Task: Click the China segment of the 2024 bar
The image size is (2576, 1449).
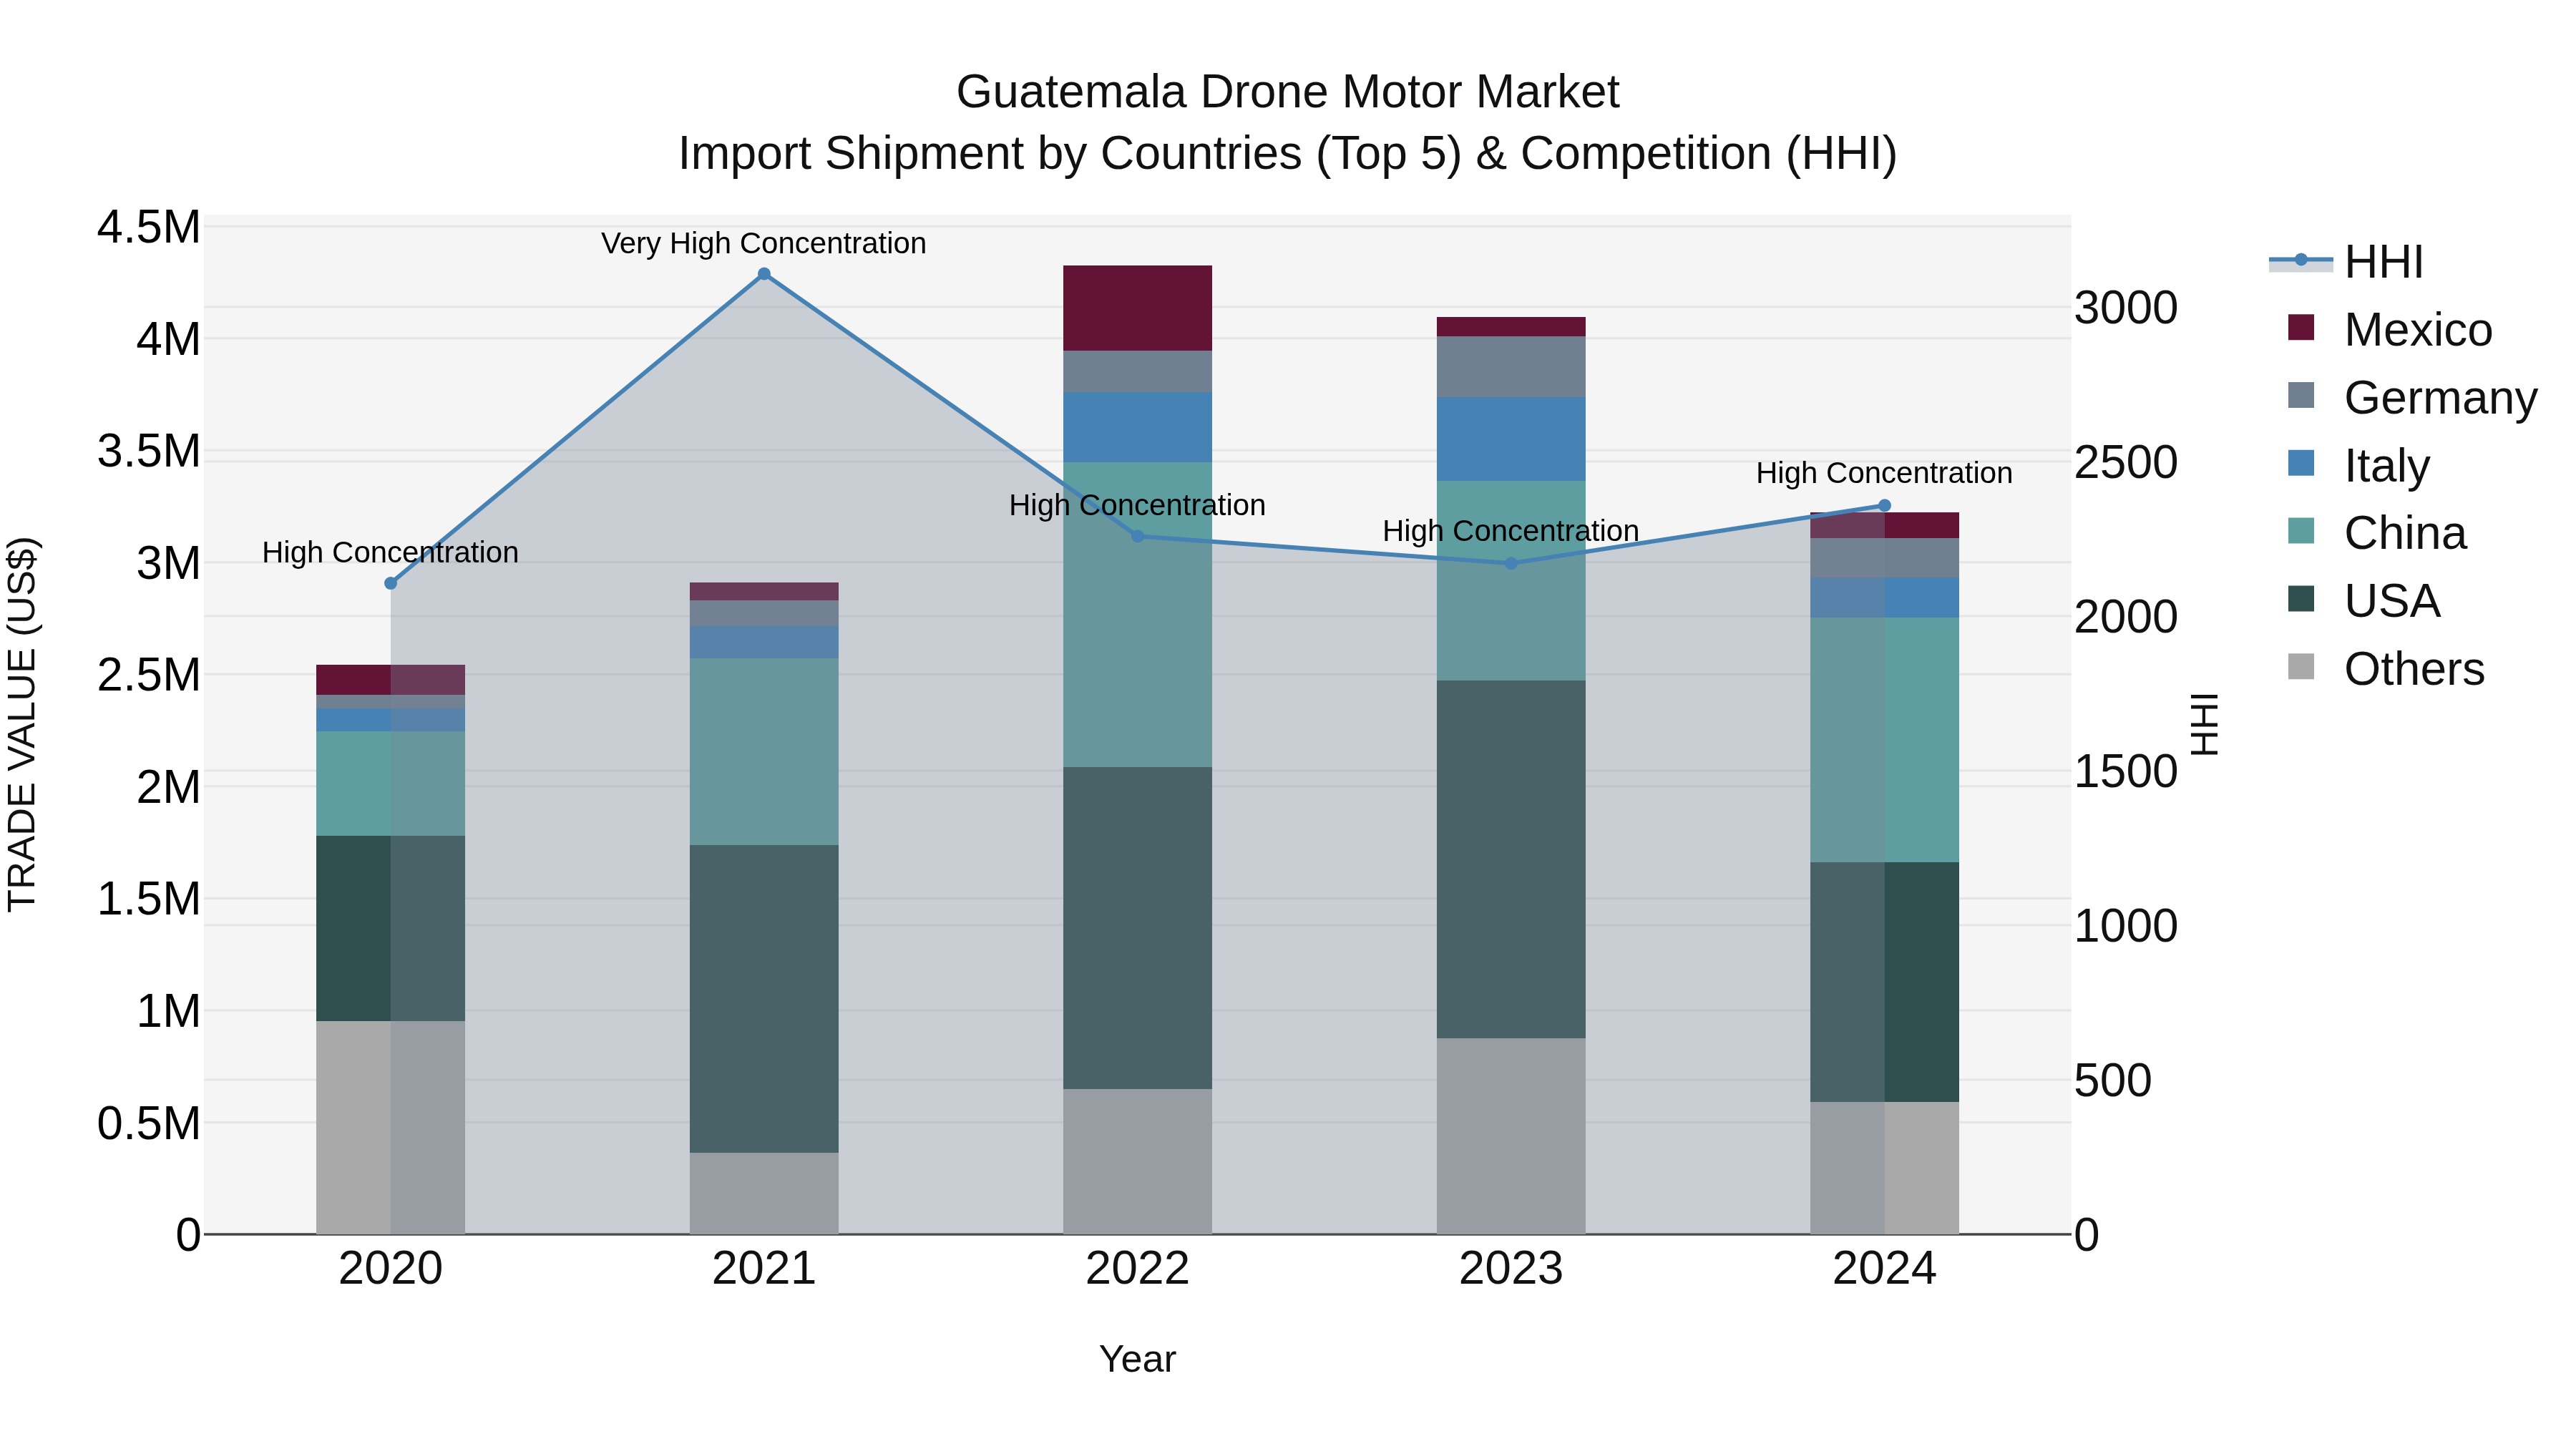Action: point(1885,740)
